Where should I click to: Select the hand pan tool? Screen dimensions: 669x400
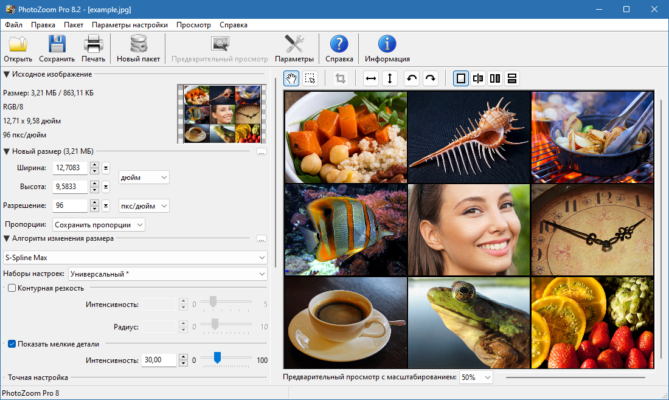(x=291, y=78)
